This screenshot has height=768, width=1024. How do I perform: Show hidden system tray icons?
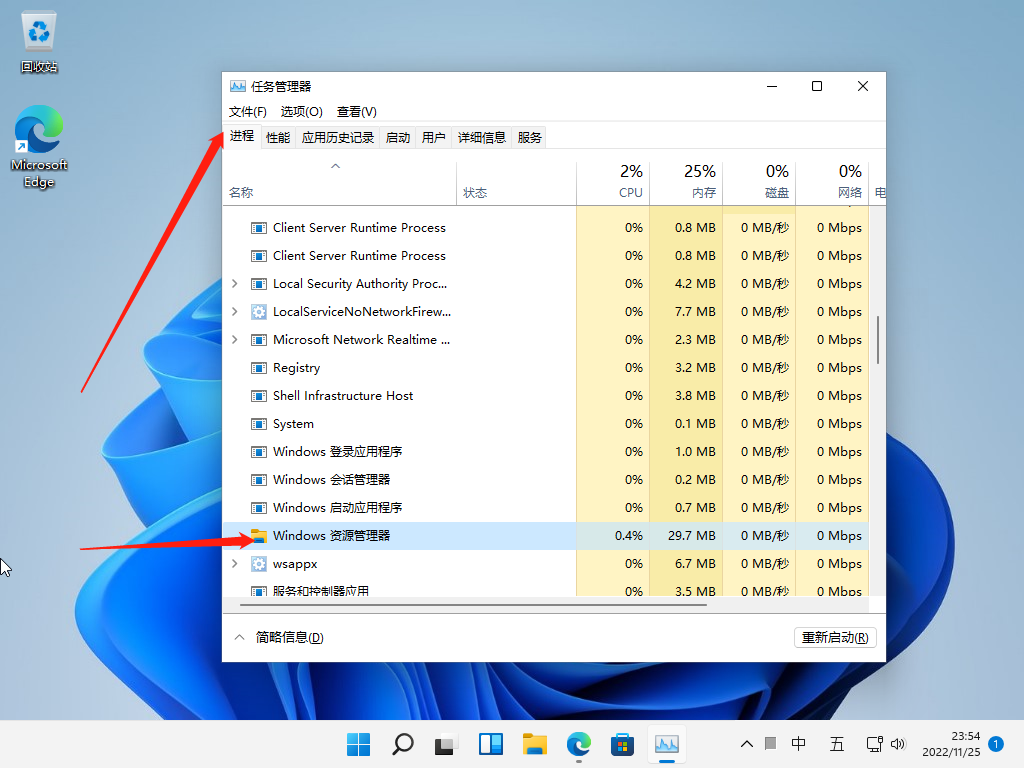tap(746, 744)
